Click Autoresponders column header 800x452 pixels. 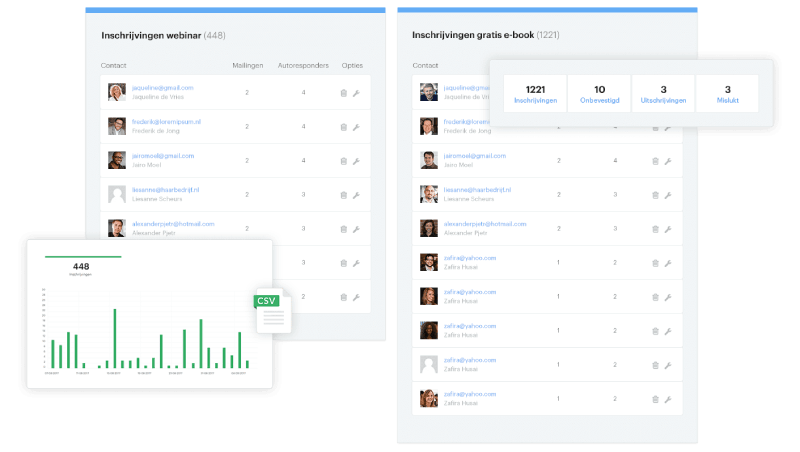click(303, 65)
